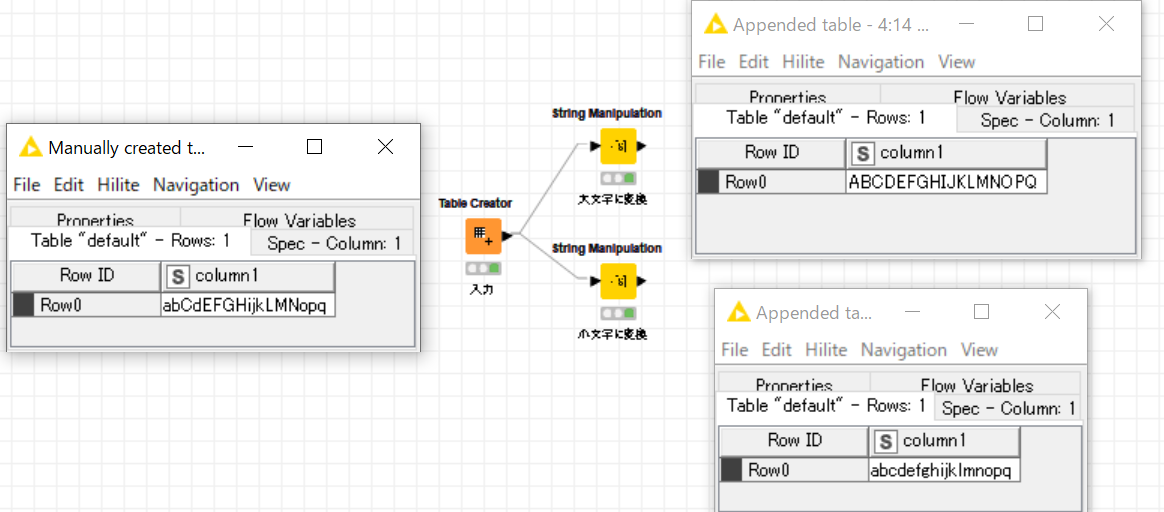Select the ABCDEFGHIJKLMNOPQ cell
Viewport: 1164px width, 512px height.
coord(946,183)
